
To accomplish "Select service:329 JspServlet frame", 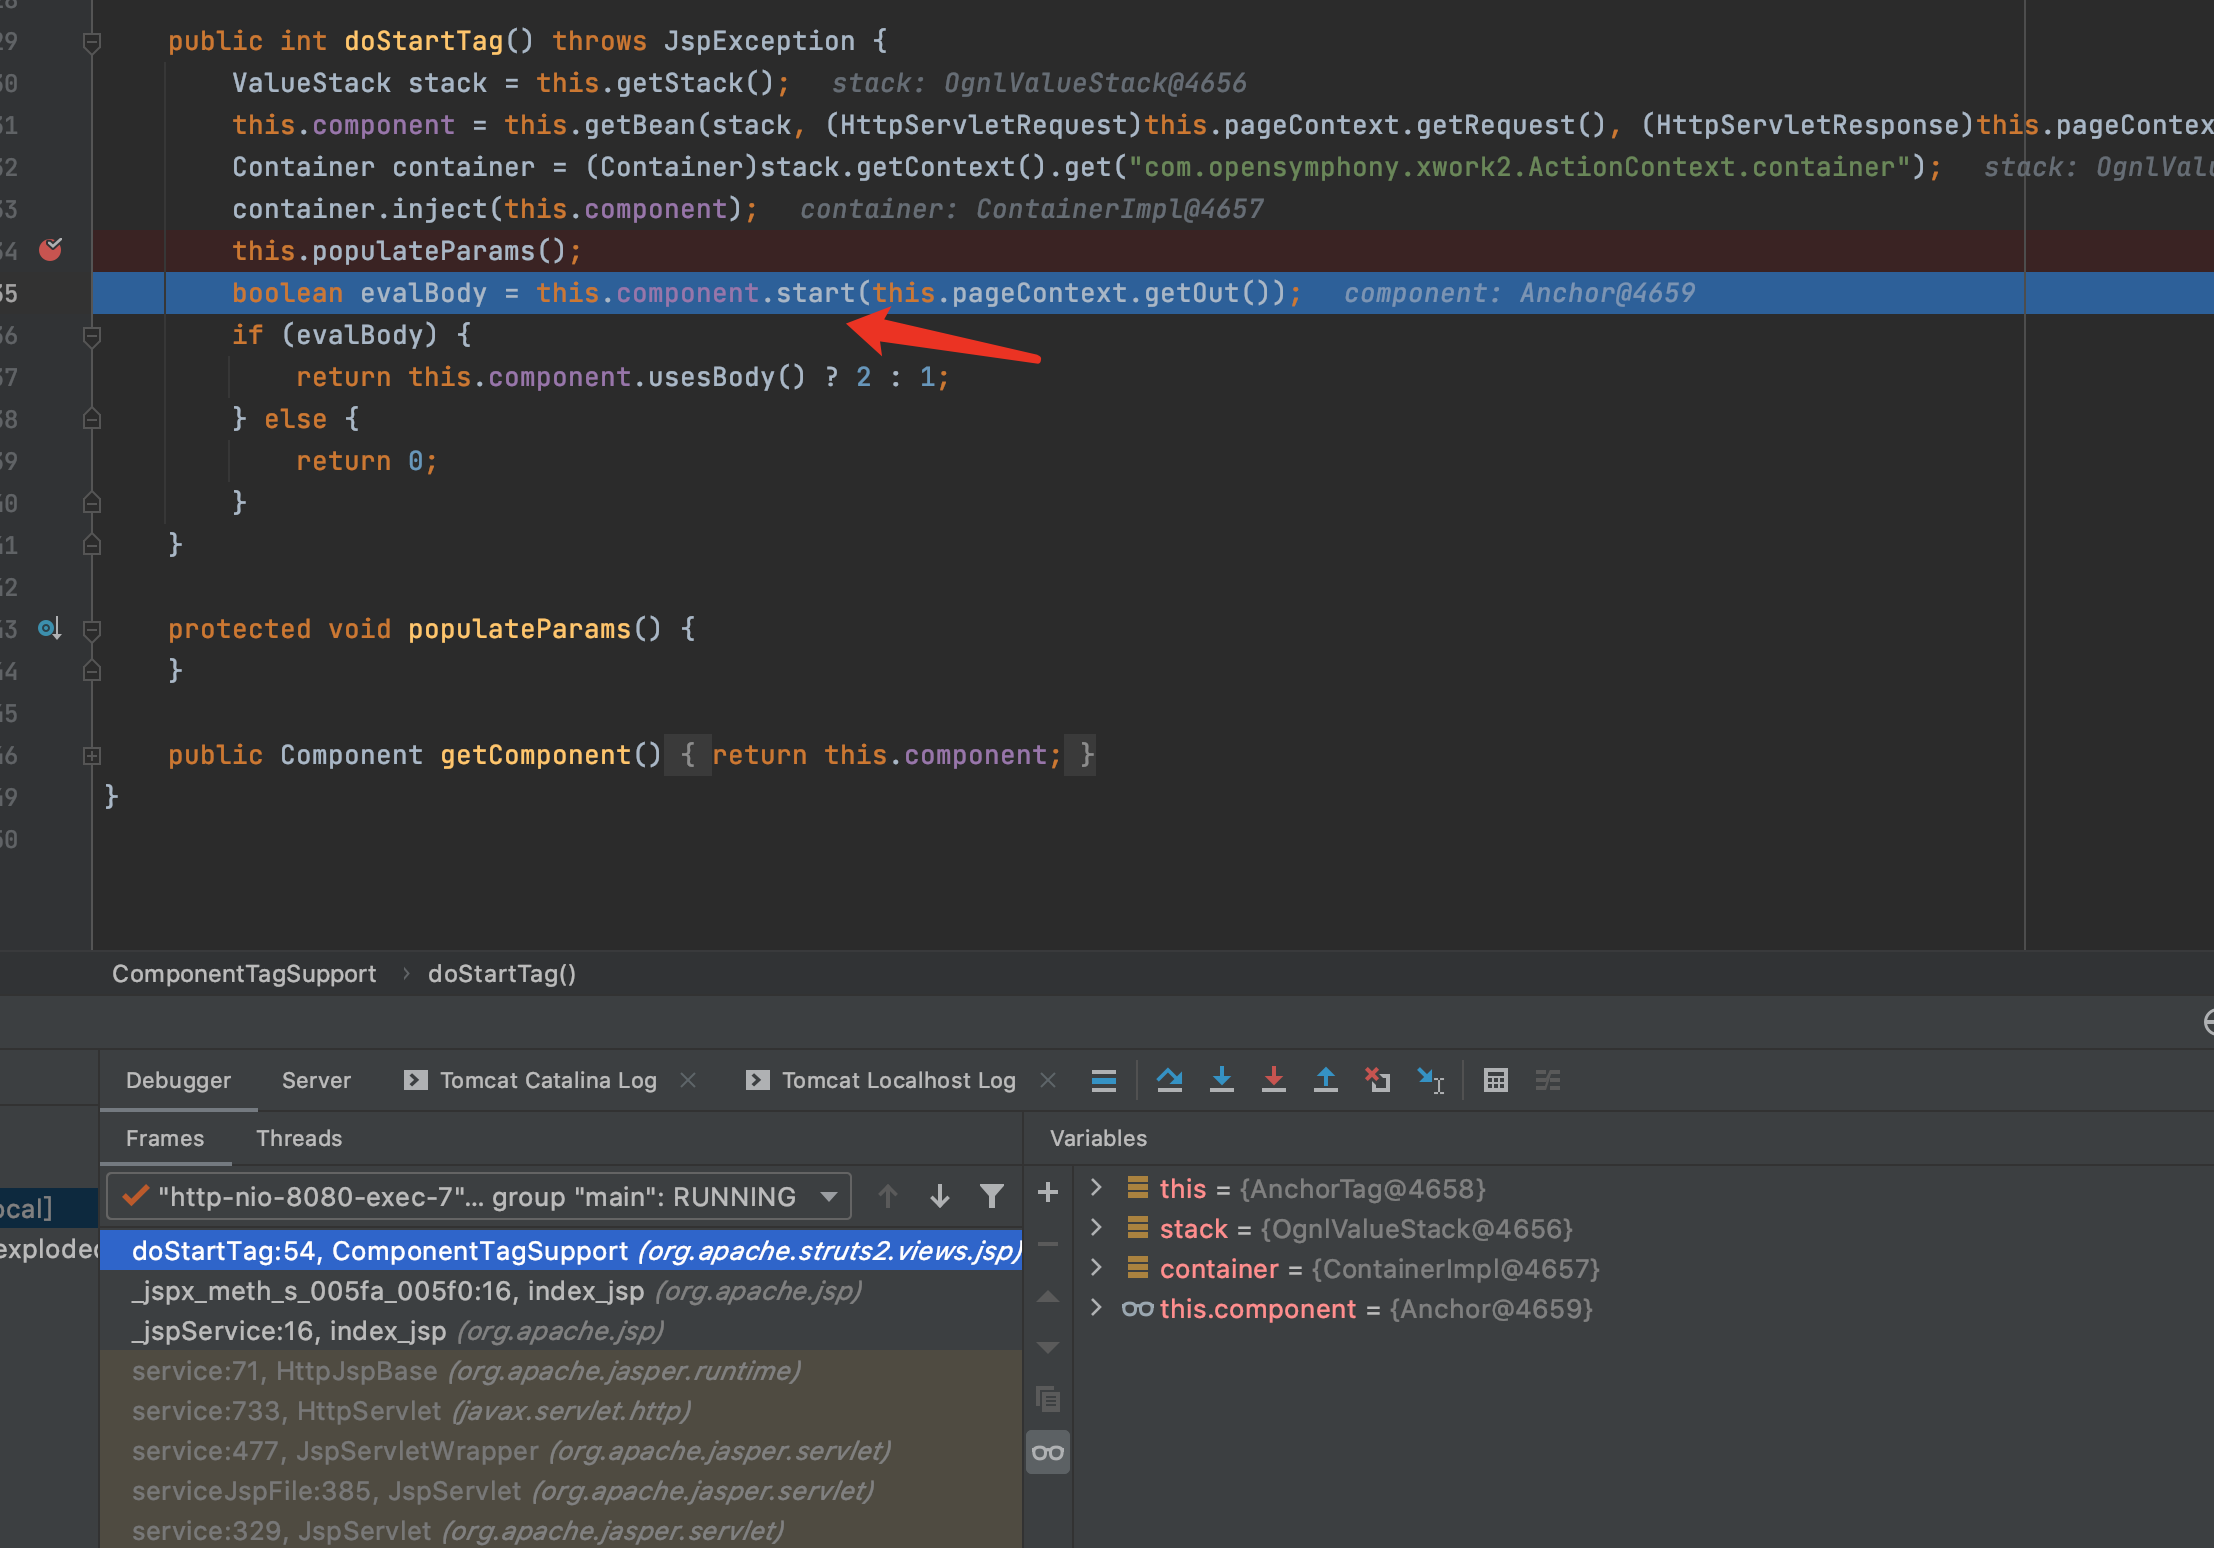I will click(561, 1531).
